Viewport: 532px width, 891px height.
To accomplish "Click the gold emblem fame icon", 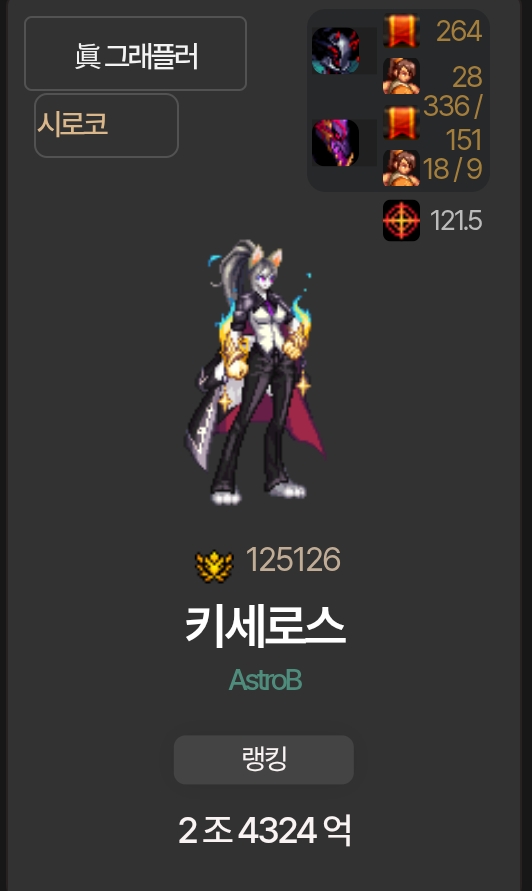I will click(214, 566).
